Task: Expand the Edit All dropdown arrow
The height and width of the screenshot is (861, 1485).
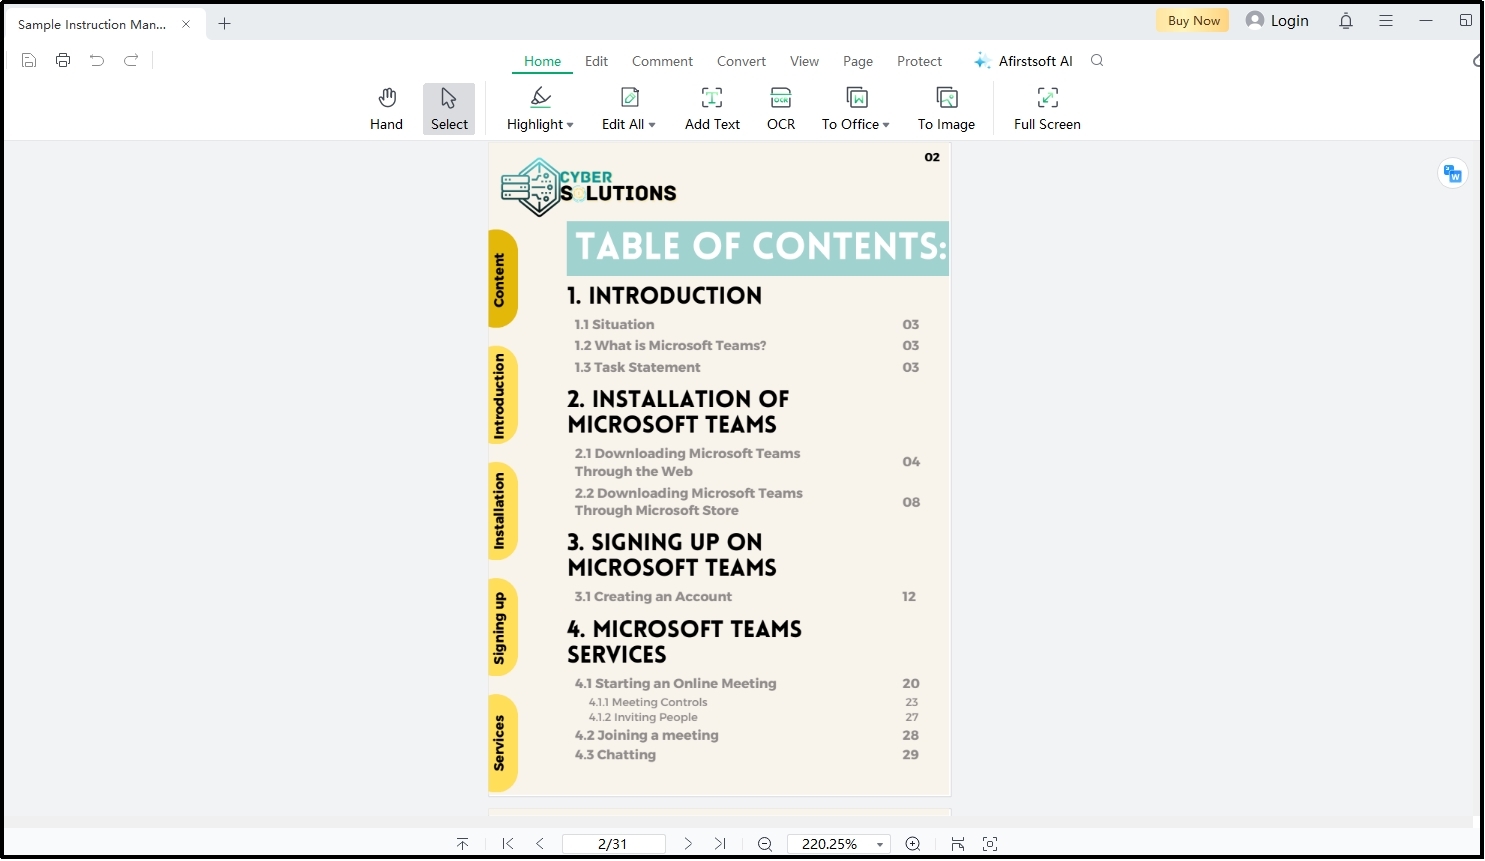Action: click(x=652, y=125)
